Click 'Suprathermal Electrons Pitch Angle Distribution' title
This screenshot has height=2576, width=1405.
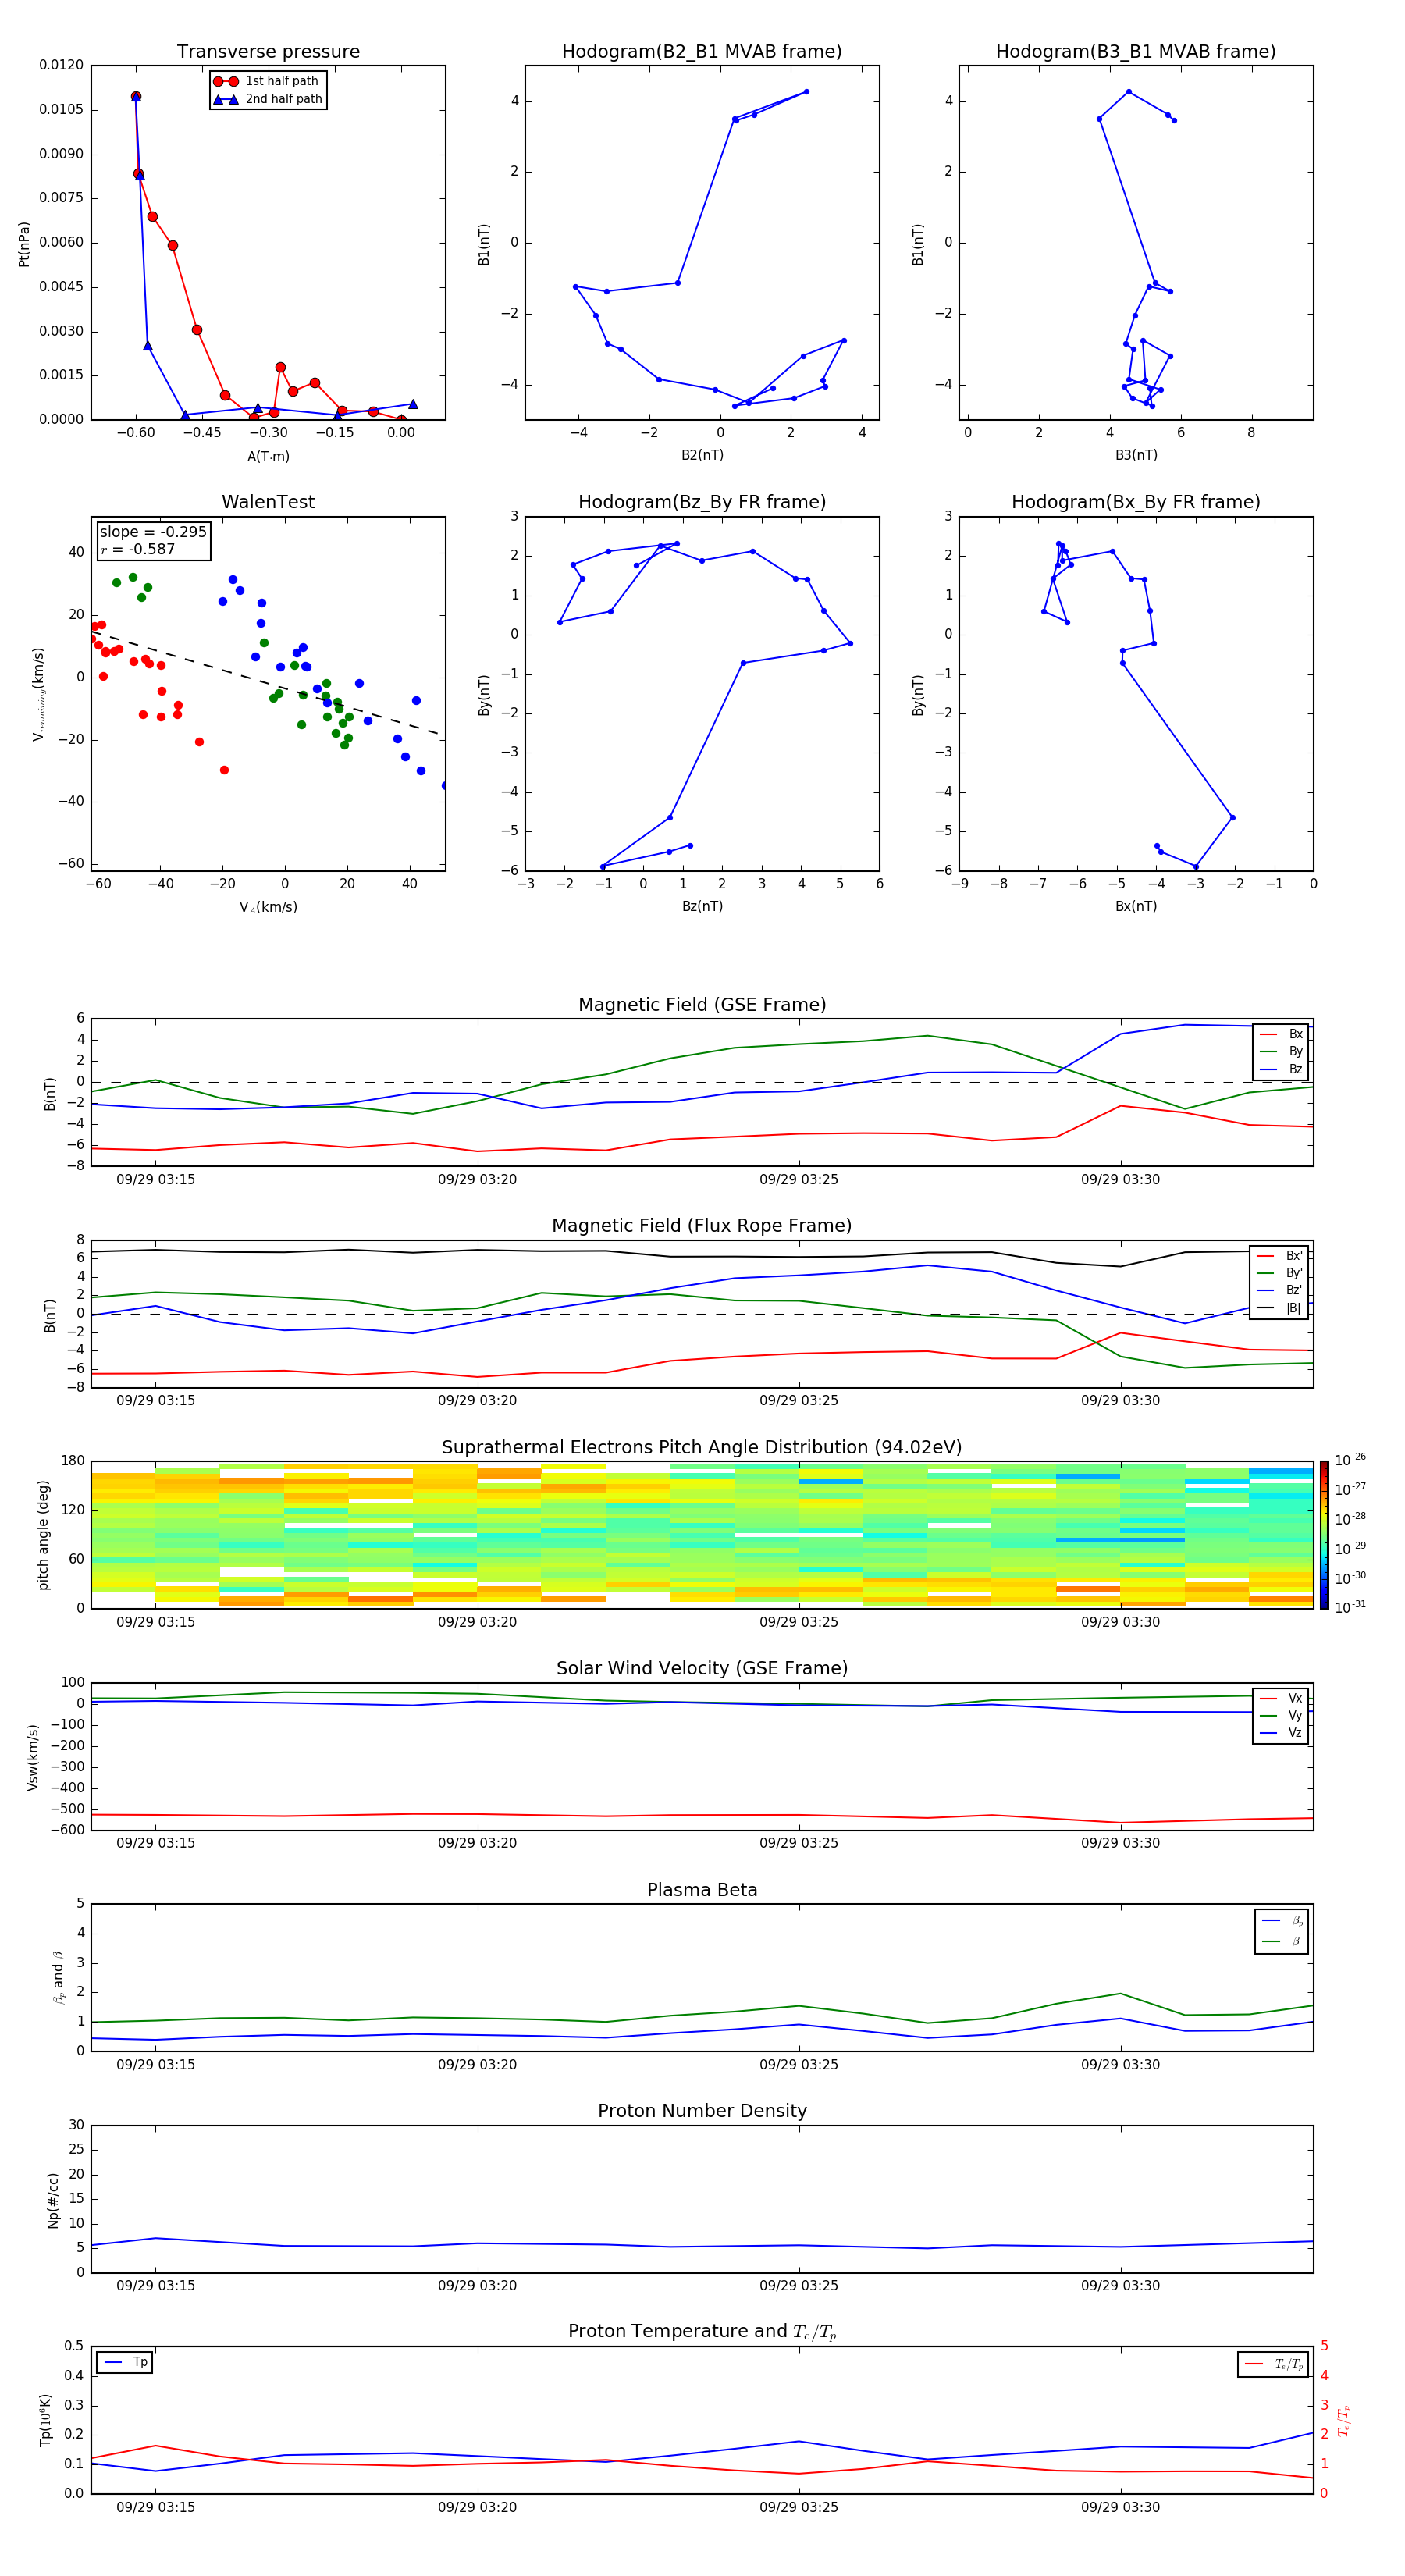click(702, 1448)
